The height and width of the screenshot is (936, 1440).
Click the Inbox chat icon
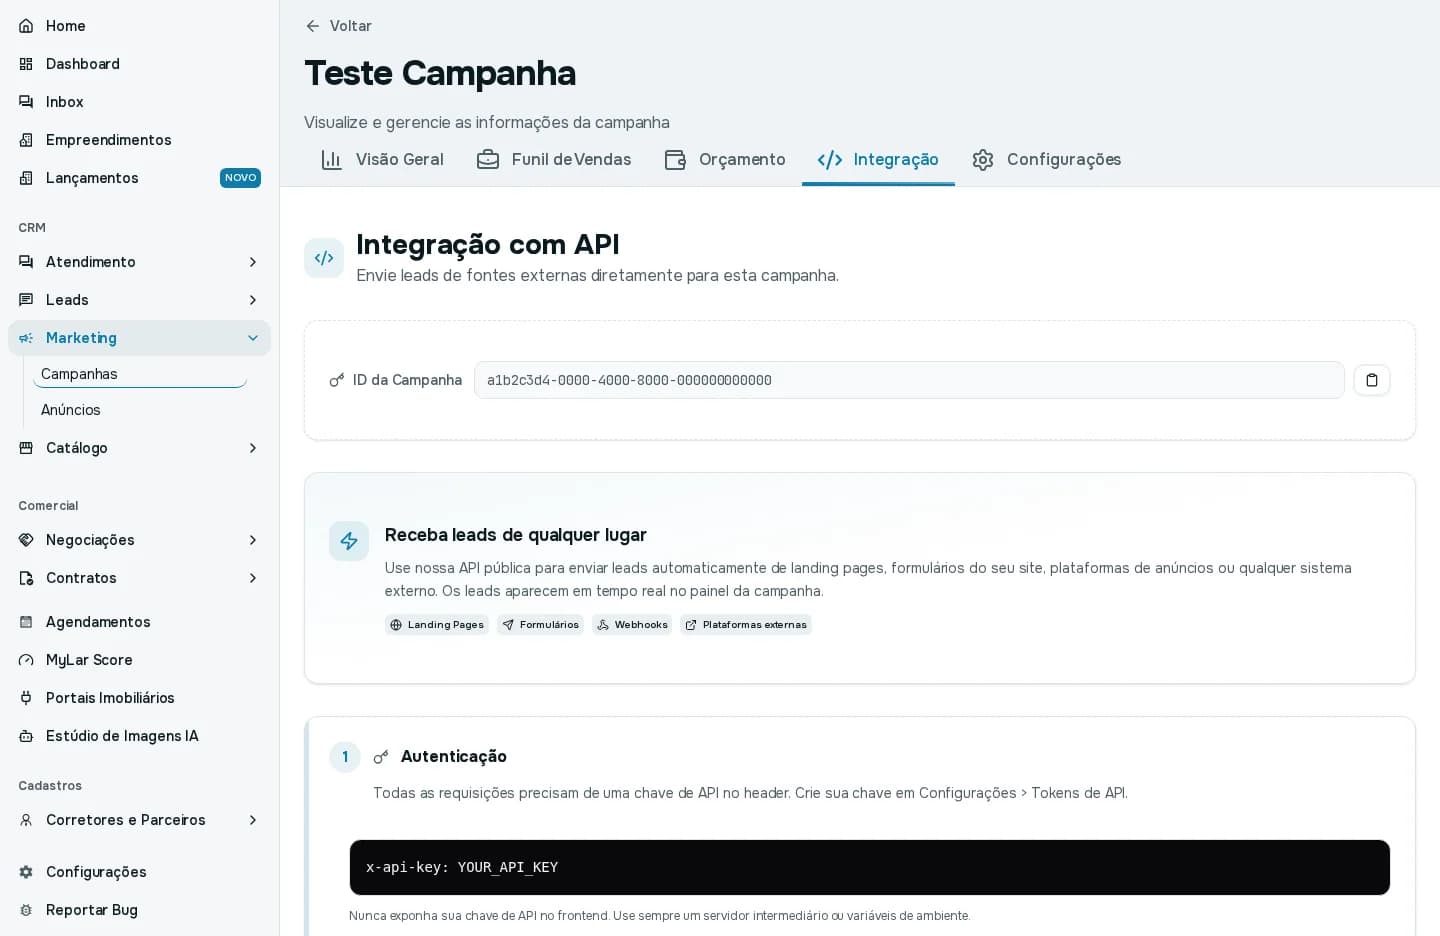click(x=26, y=102)
